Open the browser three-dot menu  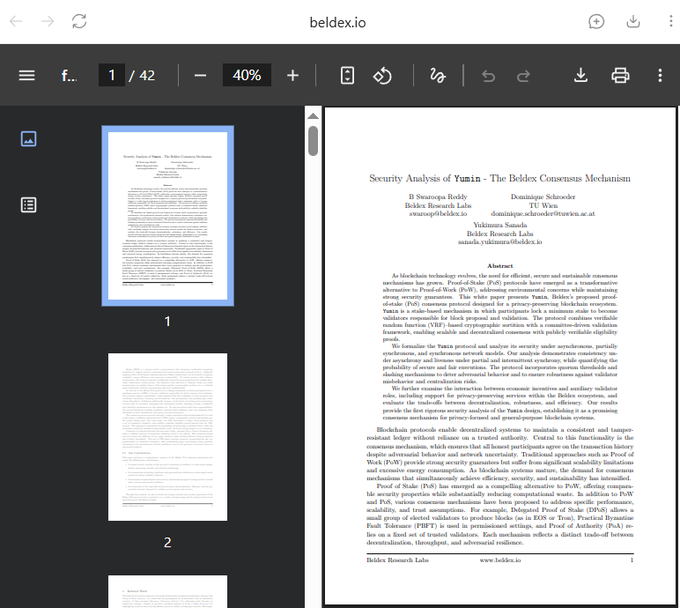click(671, 21)
